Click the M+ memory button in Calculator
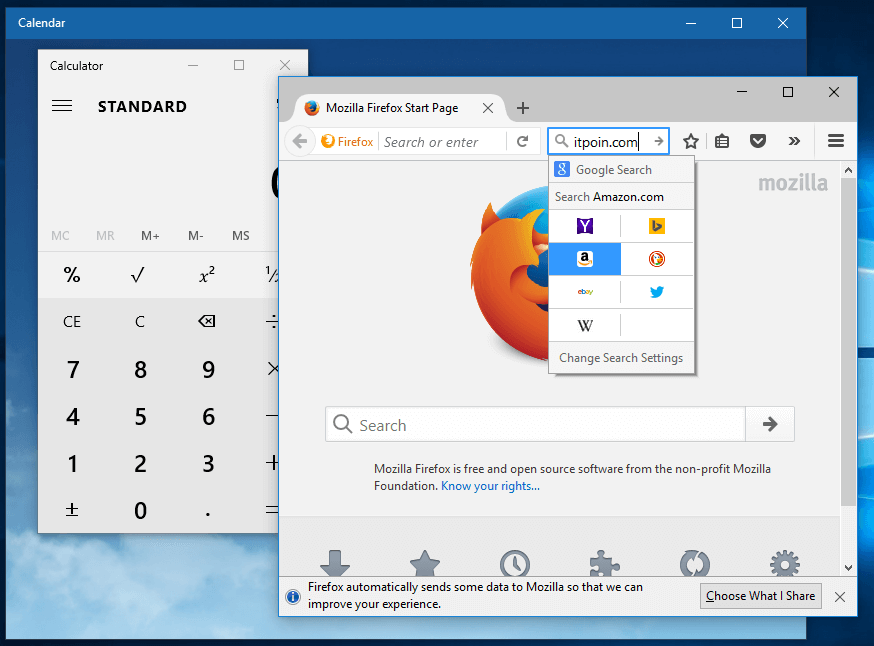The width and height of the screenshot is (874, 646). [150, 236]
